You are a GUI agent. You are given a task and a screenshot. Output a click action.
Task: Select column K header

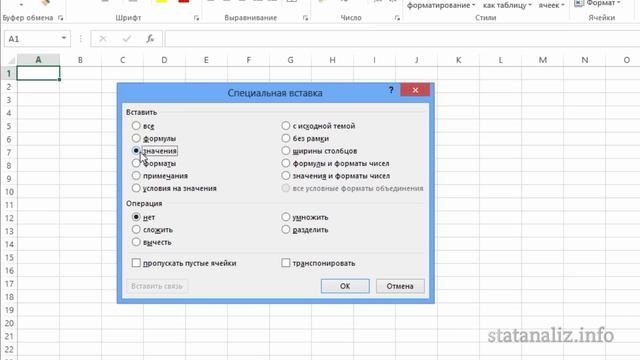click(x=459, y=60)
